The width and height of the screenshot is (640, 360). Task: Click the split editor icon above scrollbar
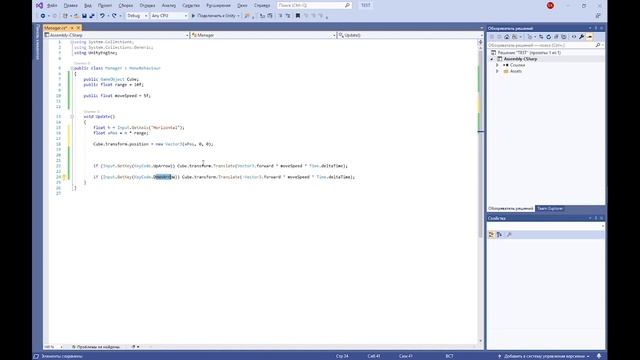(x=480, y=42)
